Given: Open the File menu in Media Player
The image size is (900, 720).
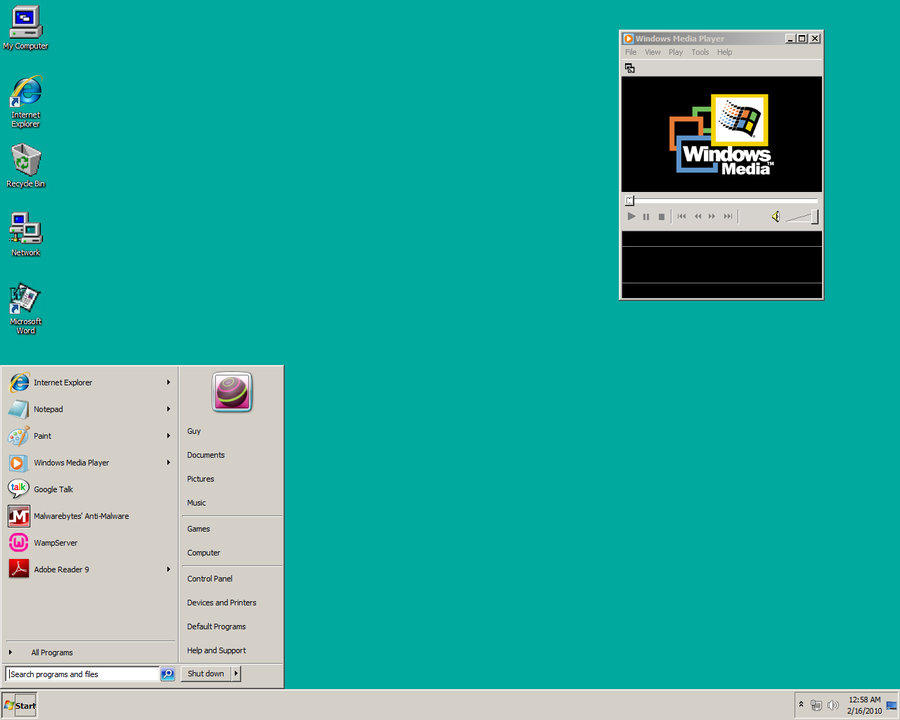Looking at the screenshot, I should 631,52.
